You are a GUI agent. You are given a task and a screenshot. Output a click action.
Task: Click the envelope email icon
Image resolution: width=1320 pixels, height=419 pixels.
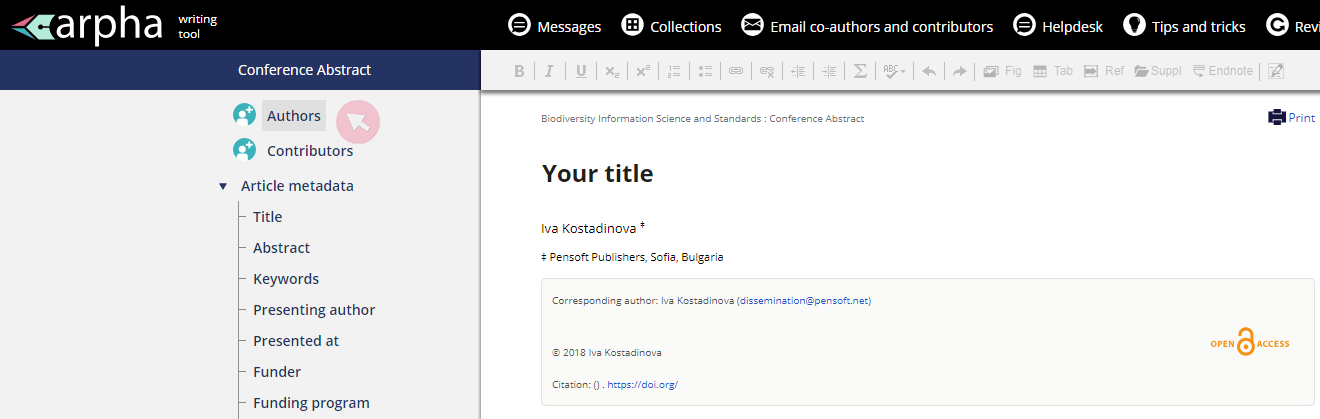click(752, 26)
